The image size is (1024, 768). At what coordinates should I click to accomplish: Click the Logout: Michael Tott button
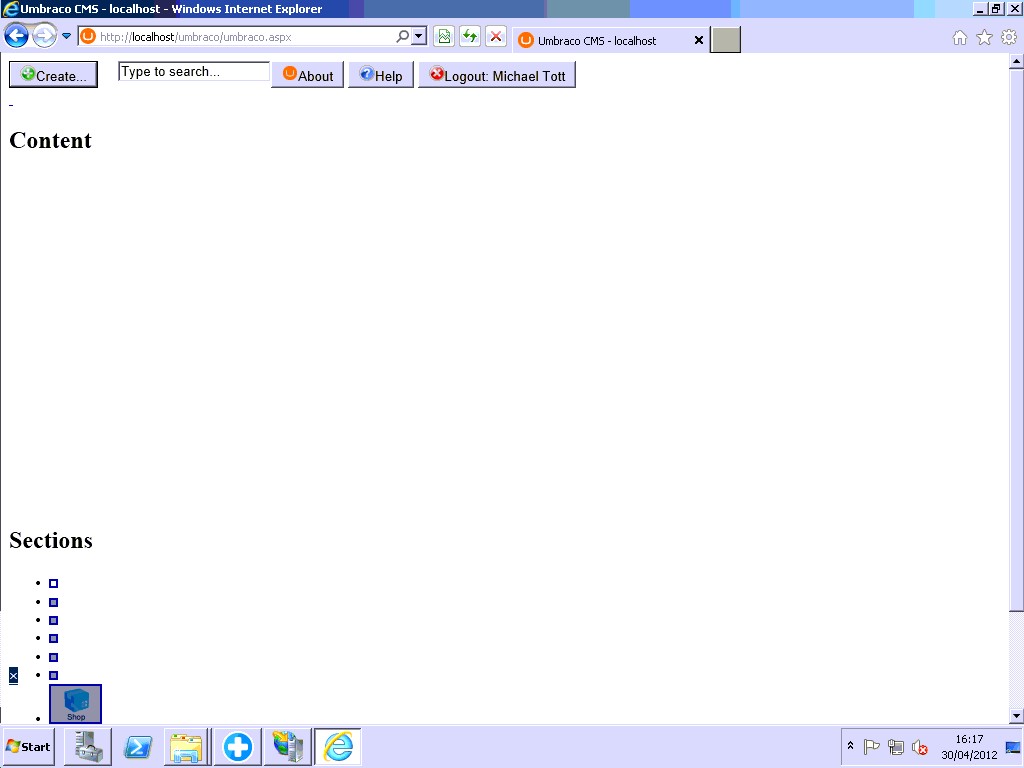(x=497, y=76)
